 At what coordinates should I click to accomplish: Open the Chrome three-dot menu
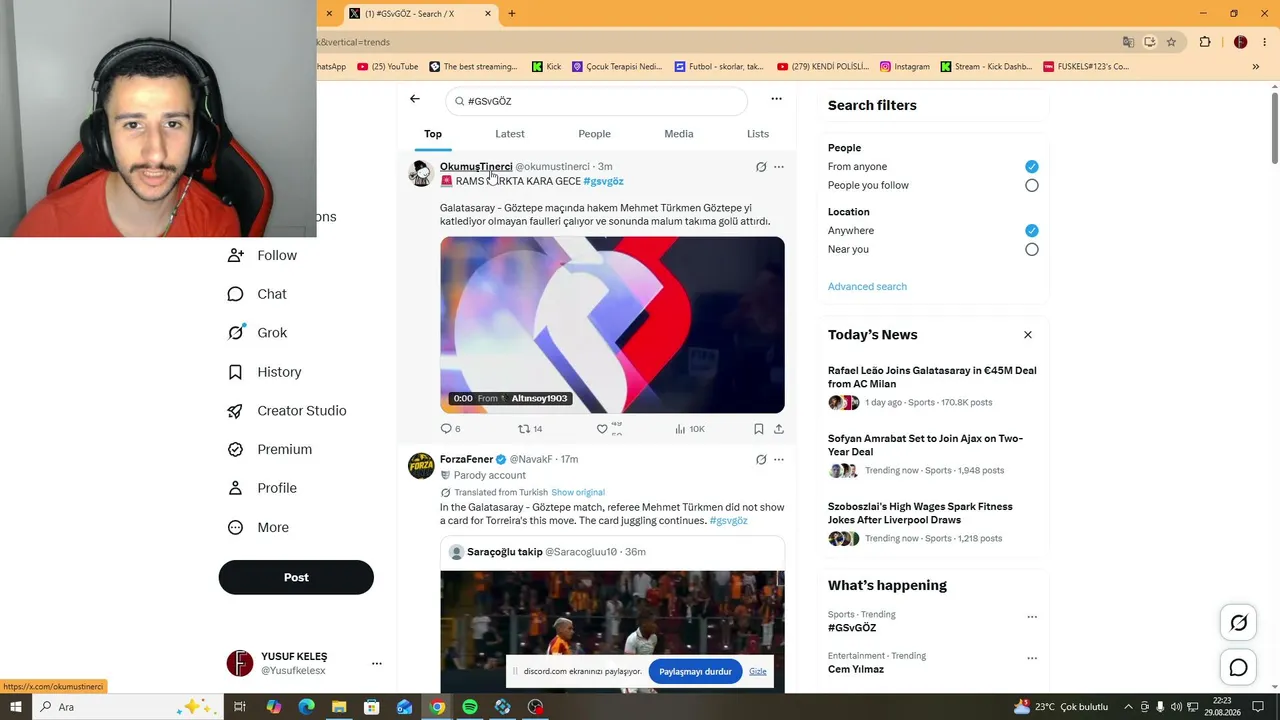pos(1263,42)
